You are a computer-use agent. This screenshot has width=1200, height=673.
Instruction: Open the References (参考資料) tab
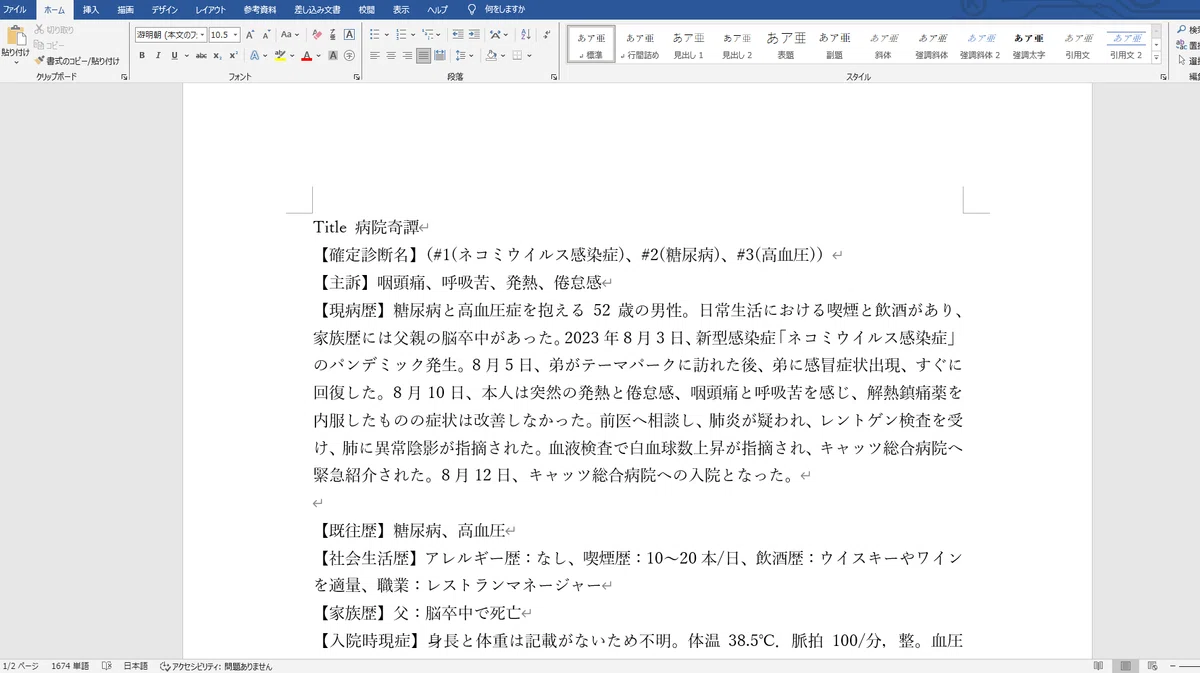260,8
